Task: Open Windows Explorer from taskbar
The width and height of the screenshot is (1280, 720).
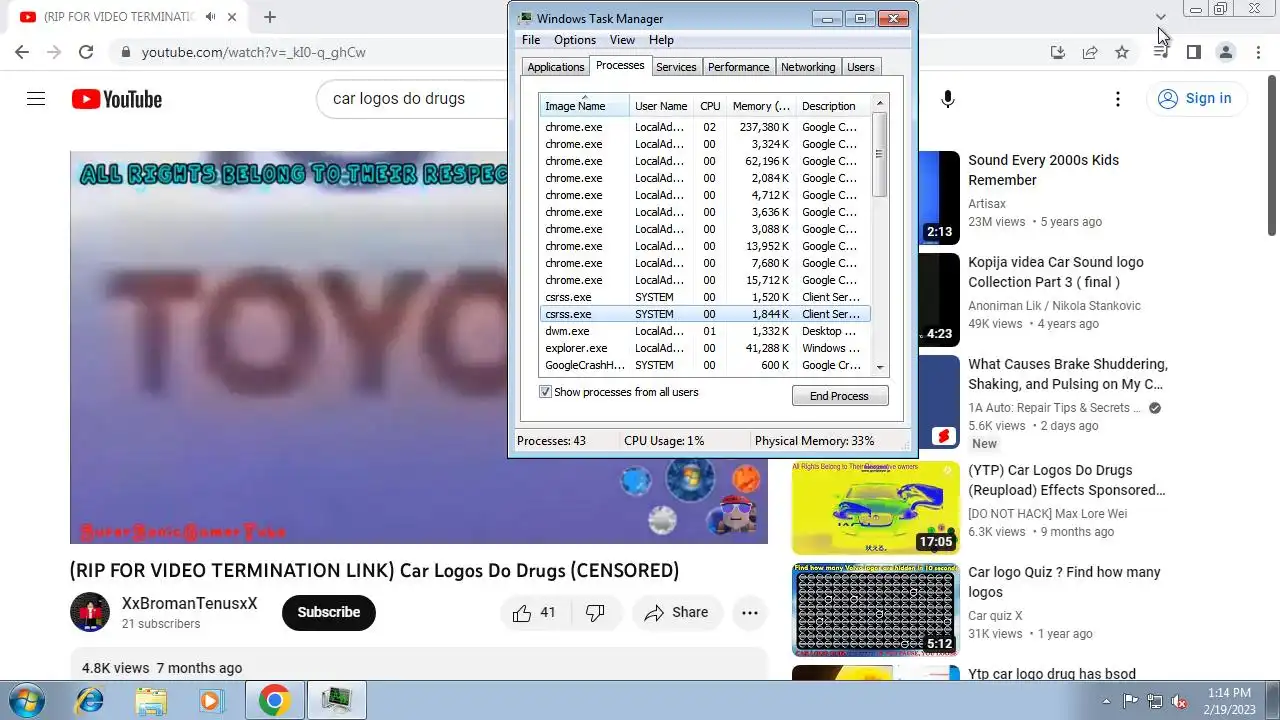Action: point(151,701)
